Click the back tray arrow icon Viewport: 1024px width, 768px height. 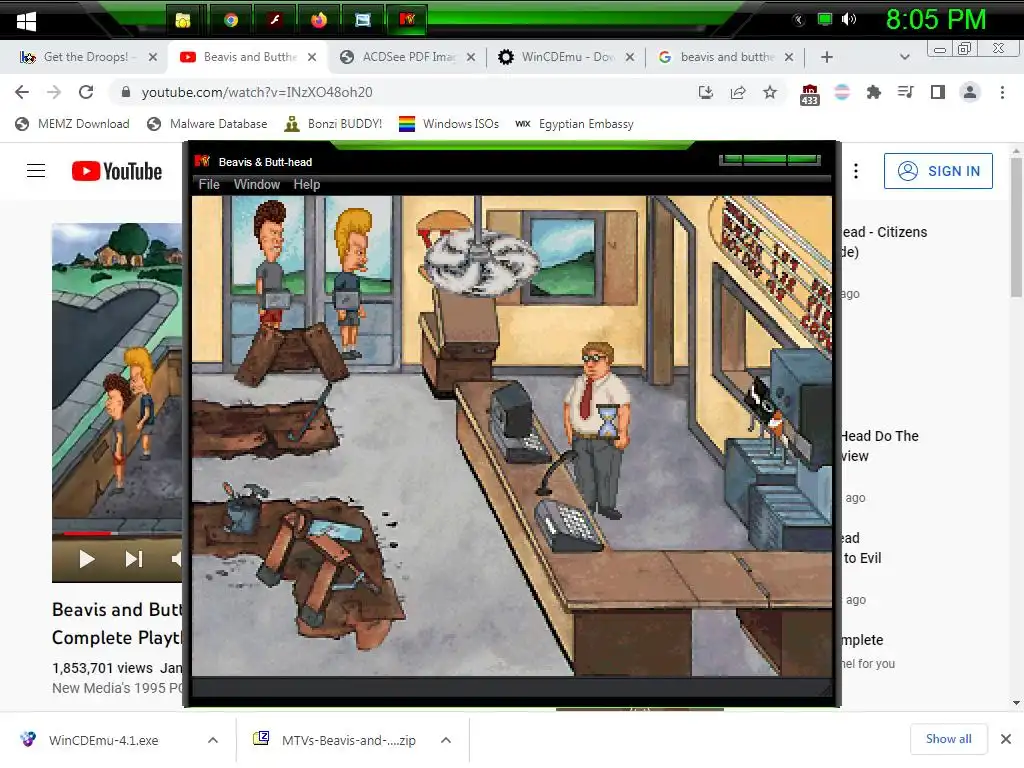pos(799,20)
